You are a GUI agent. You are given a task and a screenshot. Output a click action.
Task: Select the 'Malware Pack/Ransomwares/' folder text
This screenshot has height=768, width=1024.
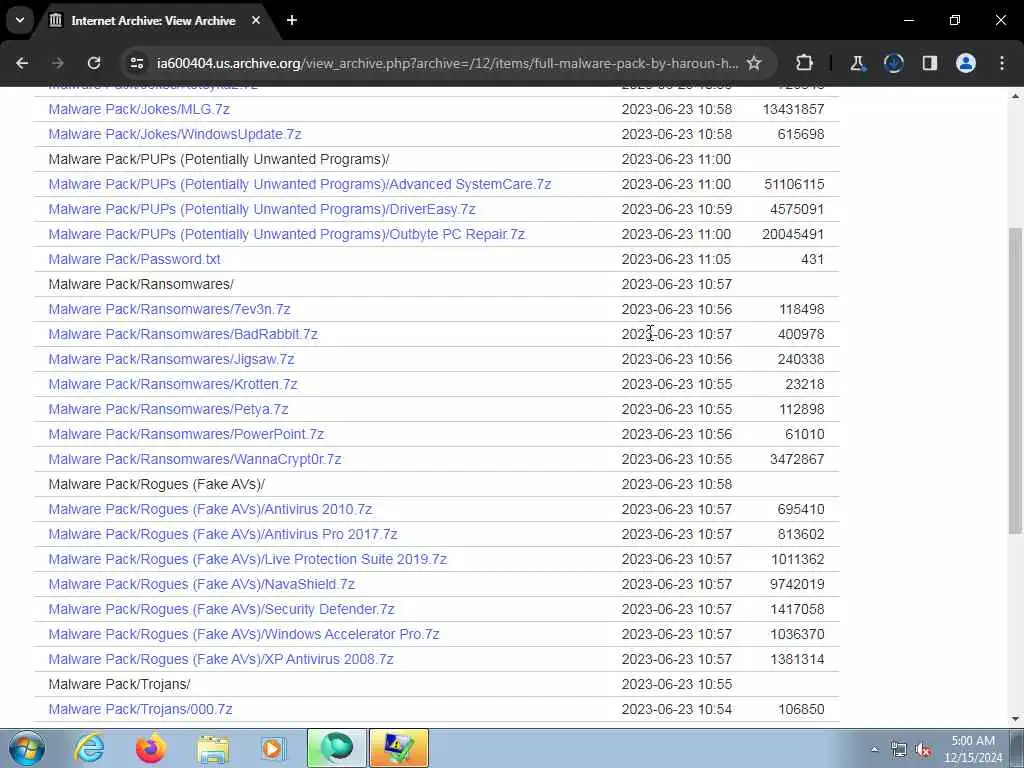click(x=141, y=284)
